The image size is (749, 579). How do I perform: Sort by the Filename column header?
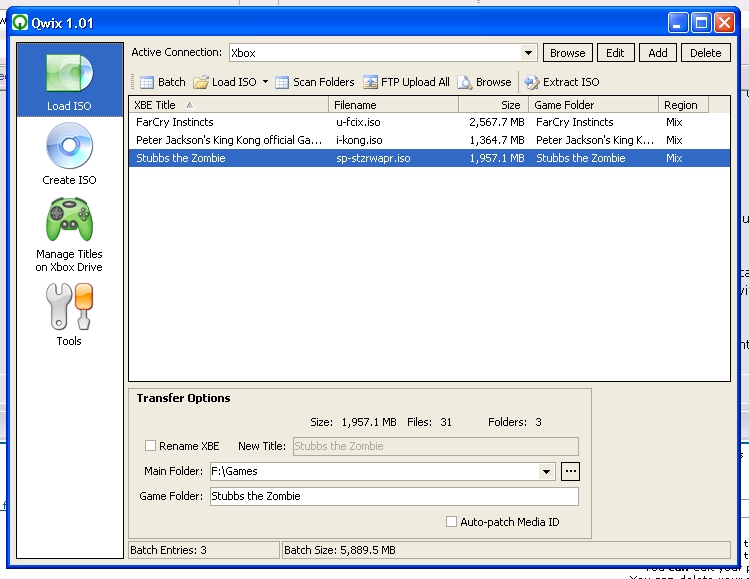click(x=394, y=105)
